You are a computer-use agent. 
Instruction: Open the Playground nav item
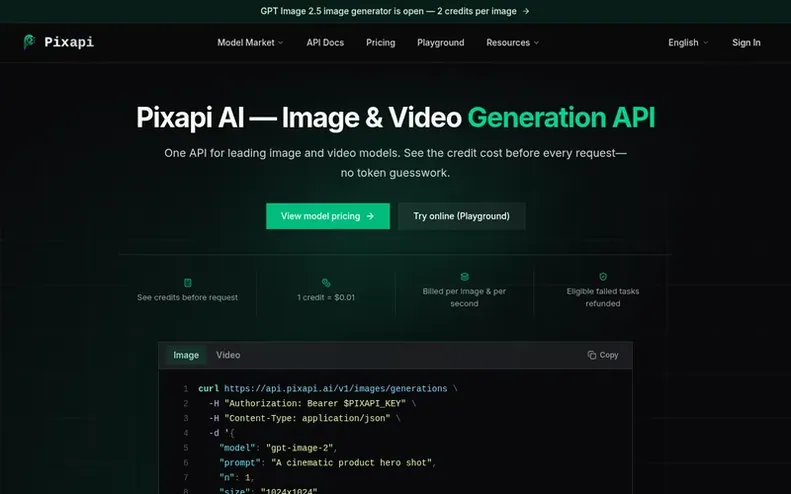tap(440, 42)
